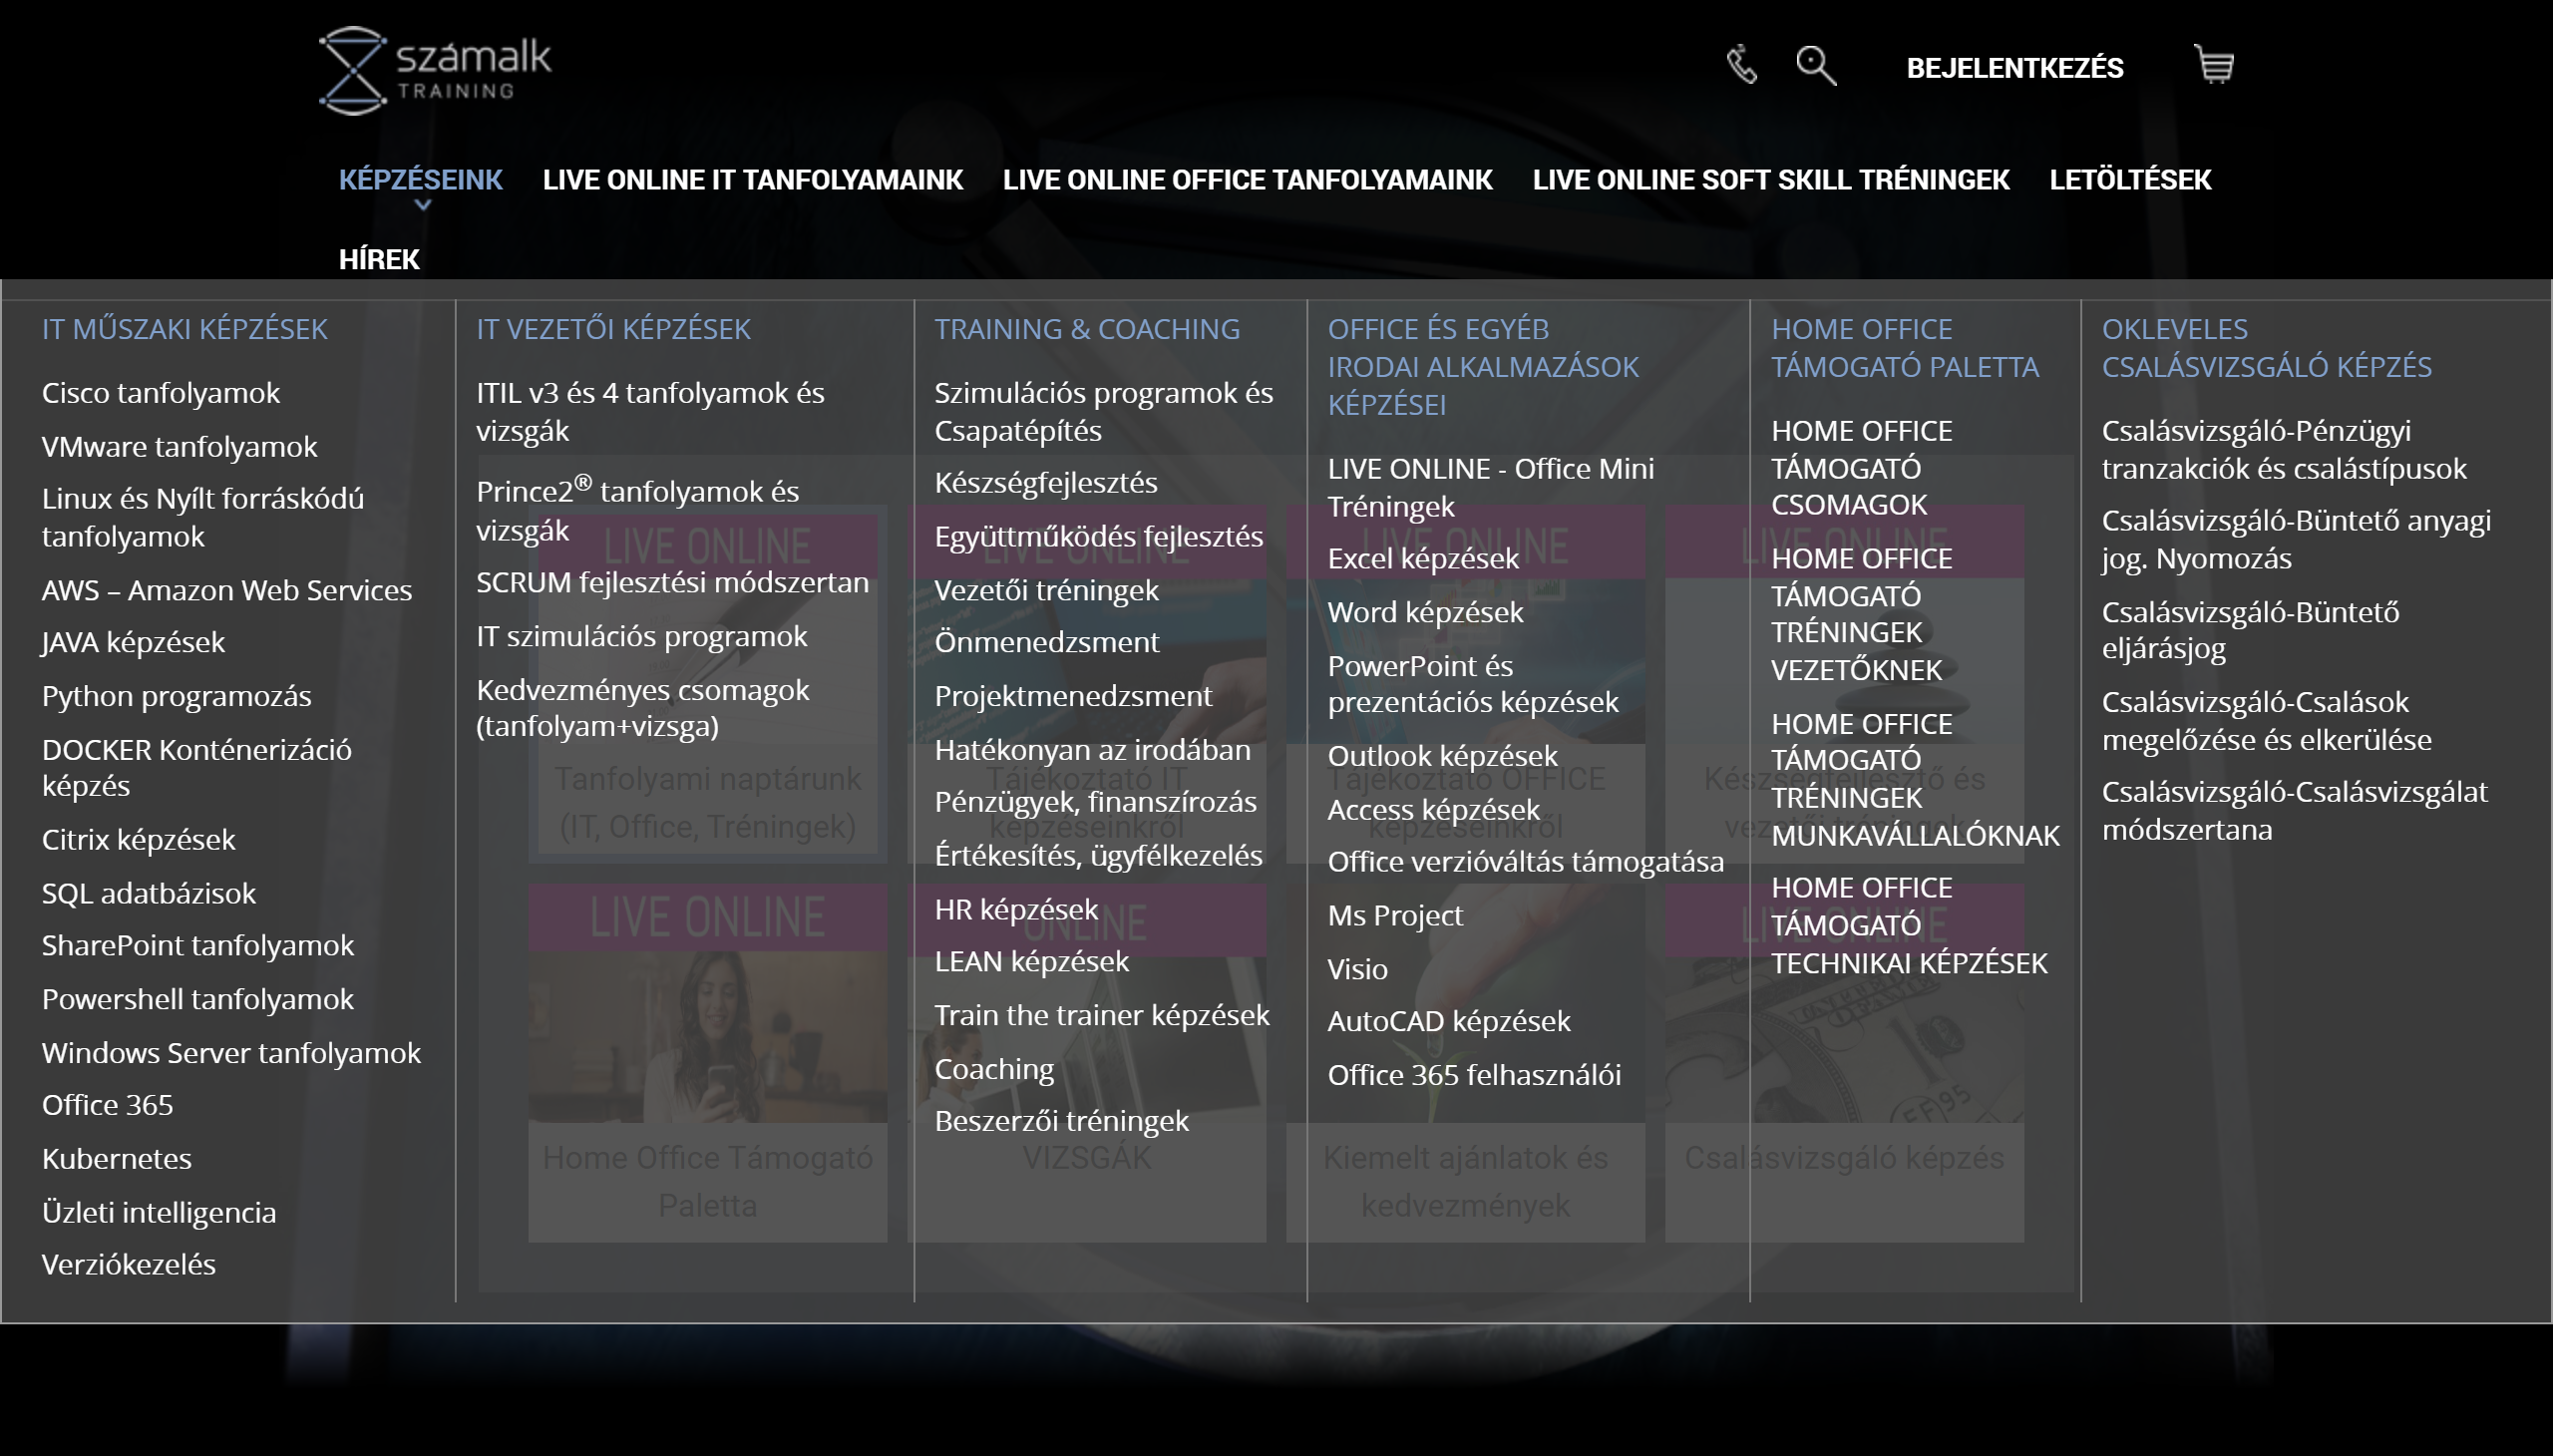Open JAVA képzések
This screenshot has height=1456, width=2553.
pyautogui.click(x=134, y=643)
